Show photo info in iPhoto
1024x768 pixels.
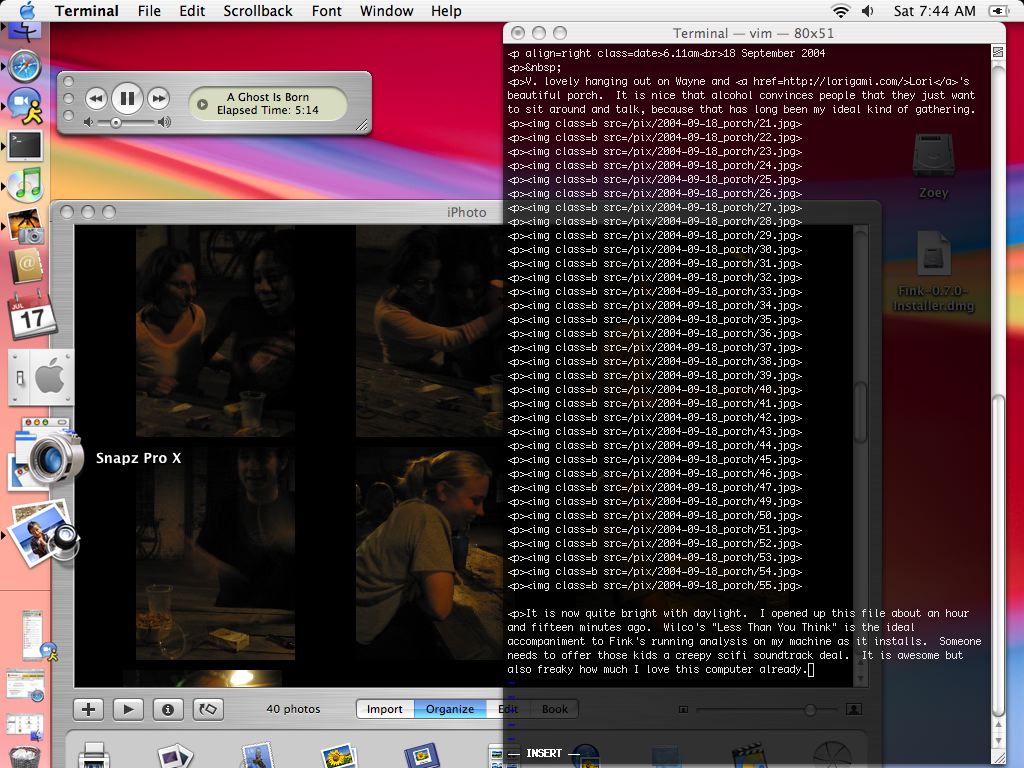click(167, 709)
